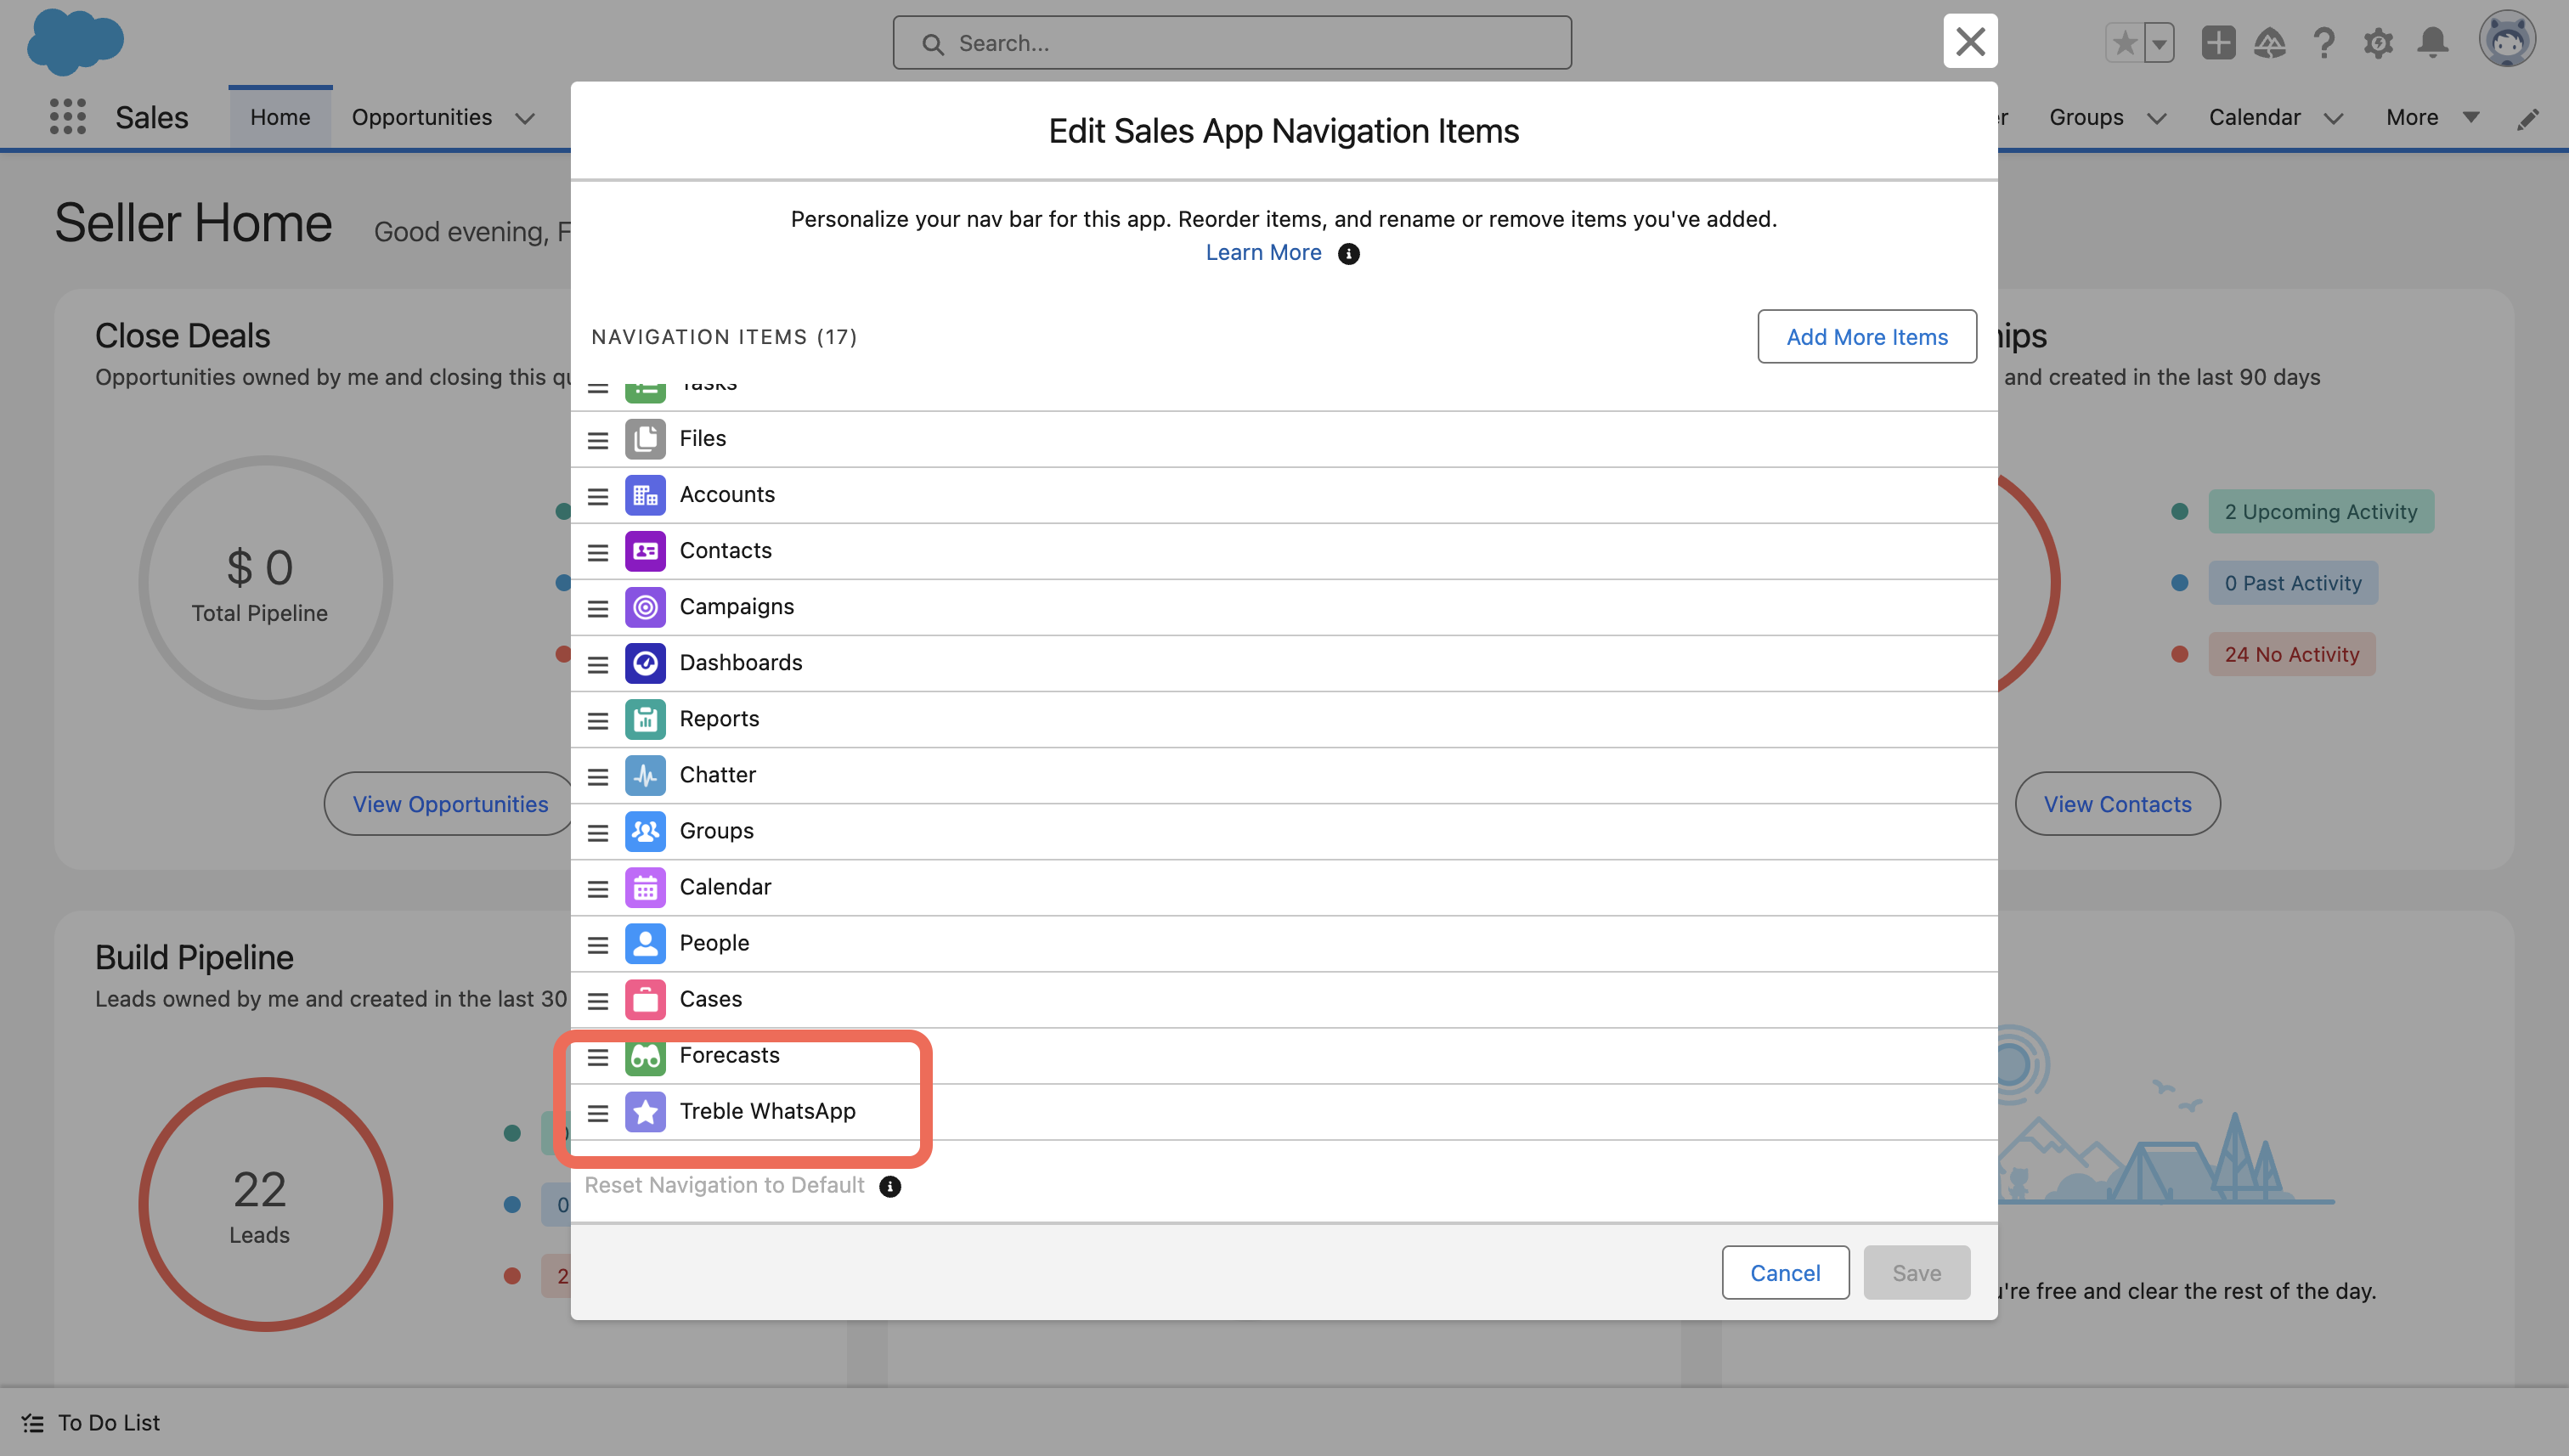Click the Reports clipboard icon
The width and height of the screenshot is (2569, 1456).
click(x=645, y=719)
